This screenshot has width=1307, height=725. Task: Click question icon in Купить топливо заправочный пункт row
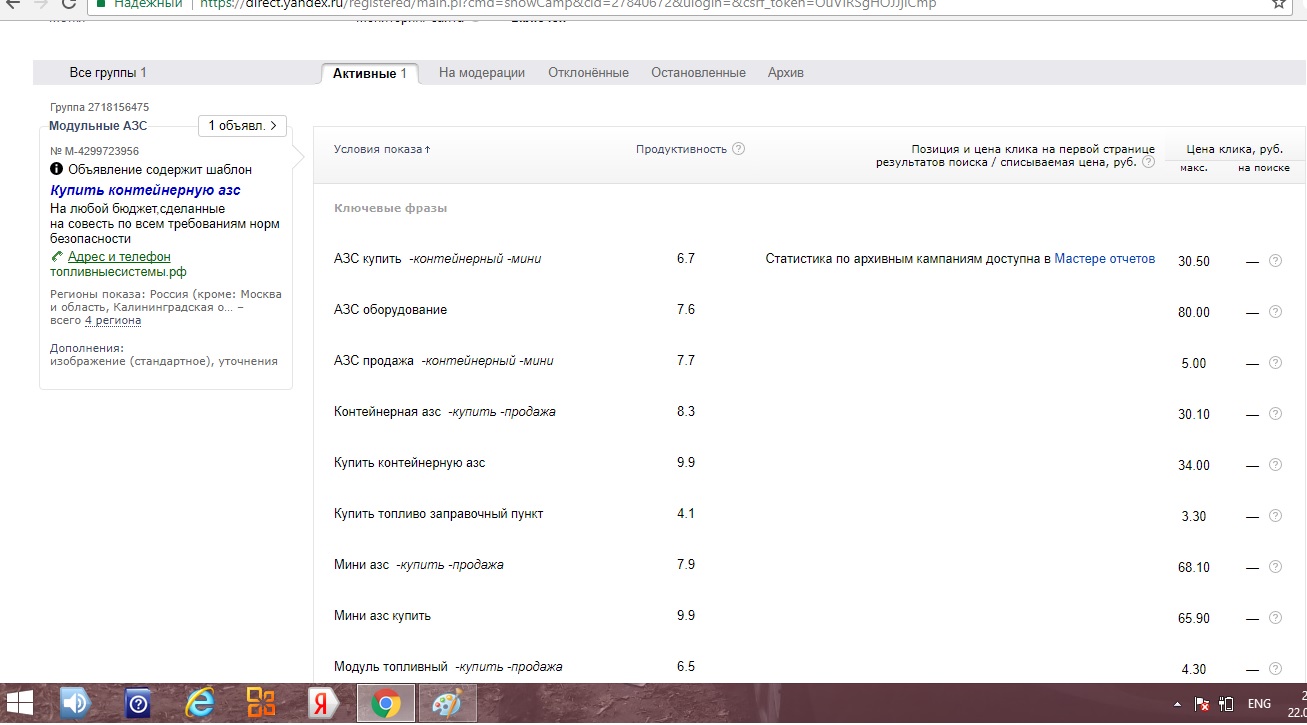(x=1275, y=516)
